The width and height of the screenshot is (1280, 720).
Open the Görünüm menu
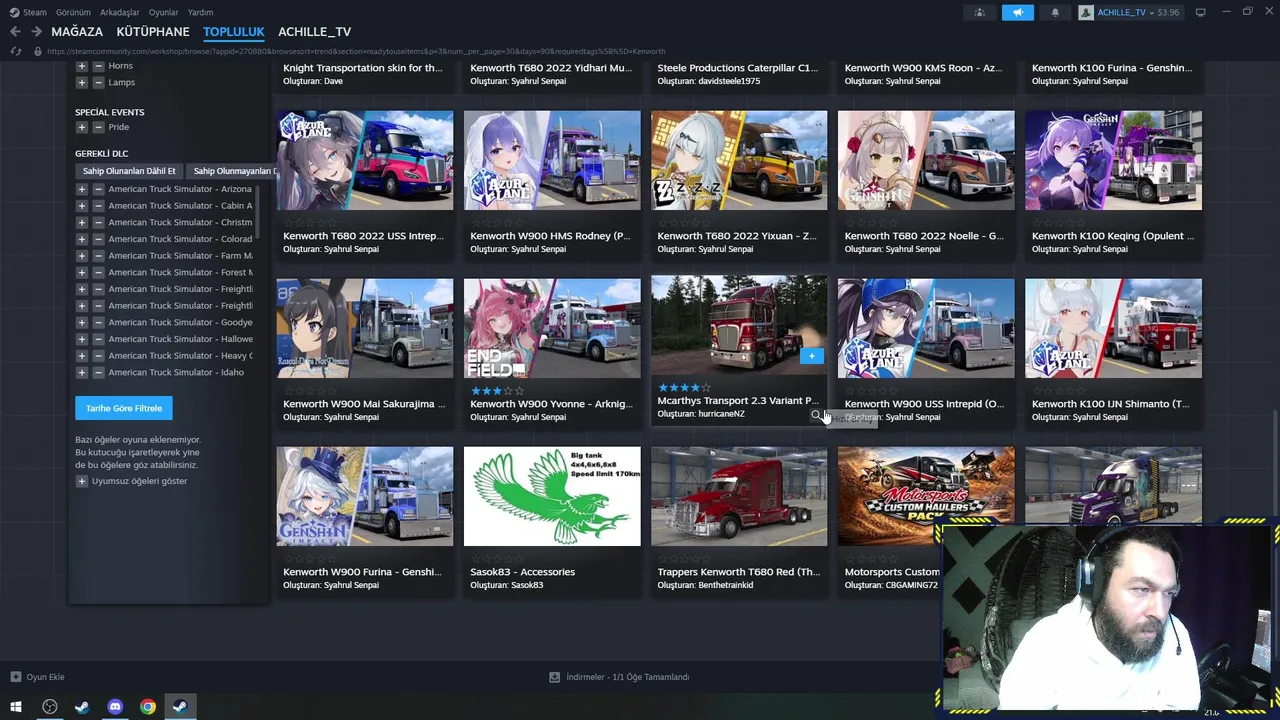(x=73, y=12)
